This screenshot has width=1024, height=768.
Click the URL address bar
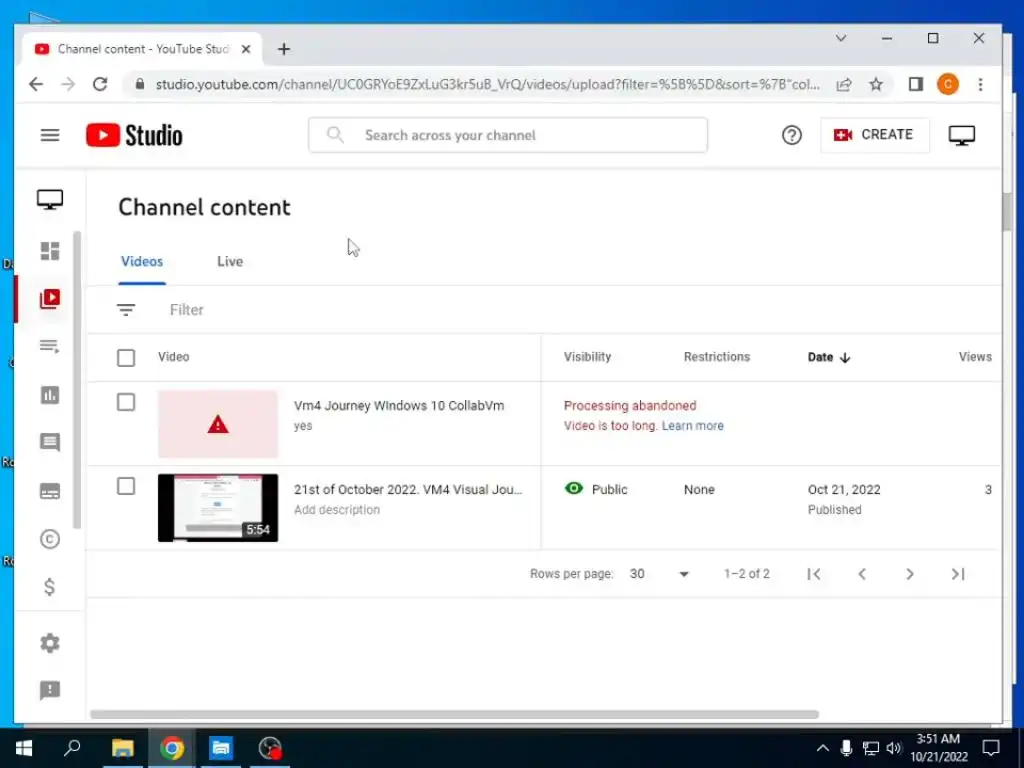(x=487, y=84)
